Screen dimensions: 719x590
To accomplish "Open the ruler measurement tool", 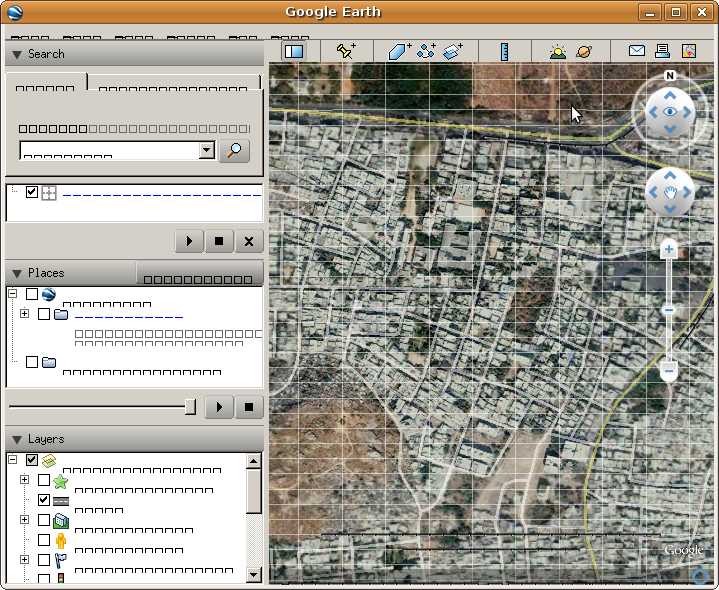I will 504,52.
